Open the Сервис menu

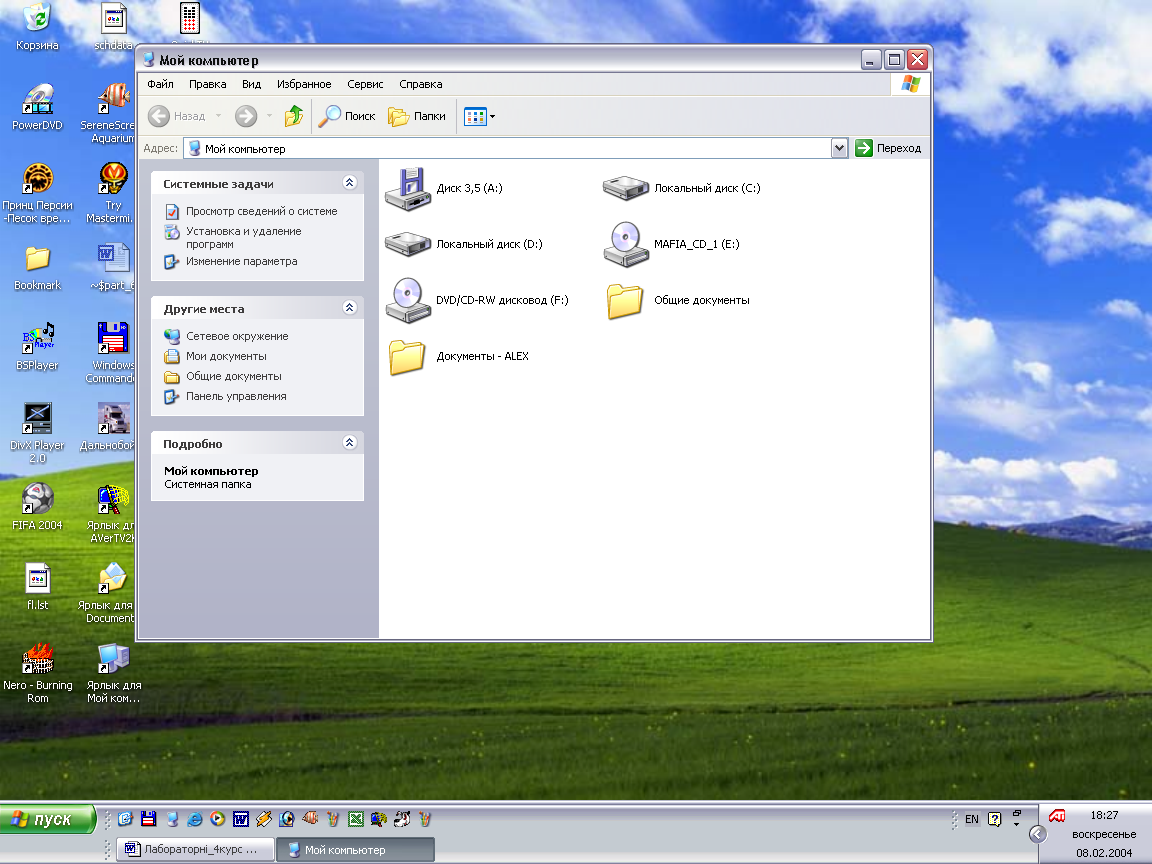(365, 84)
